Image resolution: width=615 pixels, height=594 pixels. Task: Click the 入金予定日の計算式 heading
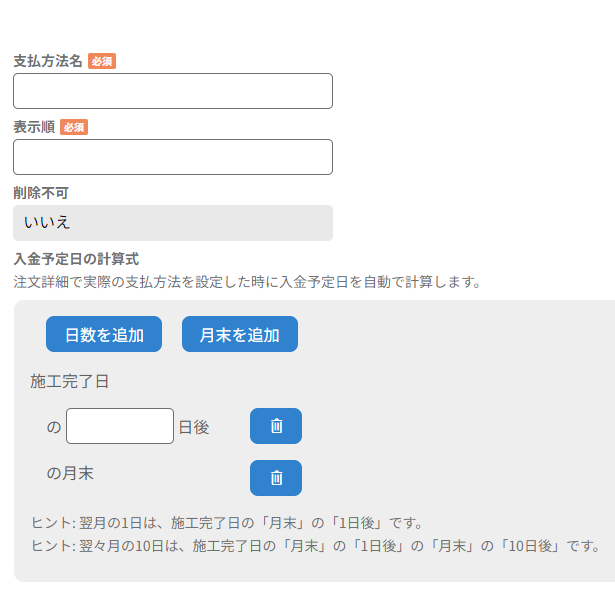point(76,259)
